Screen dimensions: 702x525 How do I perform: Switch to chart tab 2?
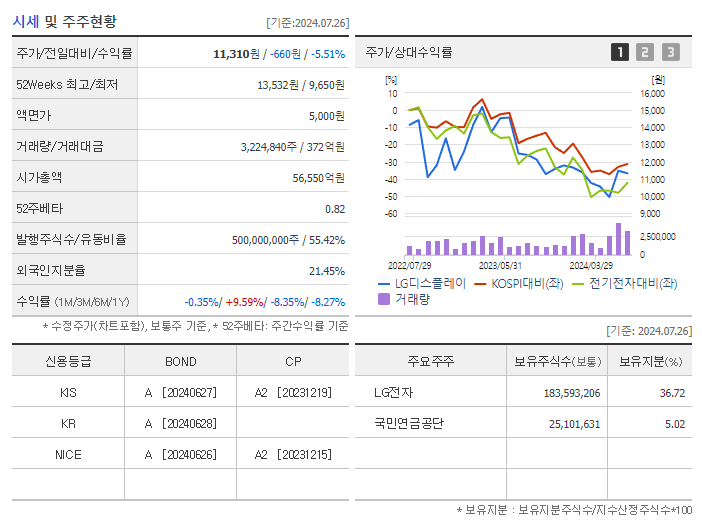coord(645,52)
